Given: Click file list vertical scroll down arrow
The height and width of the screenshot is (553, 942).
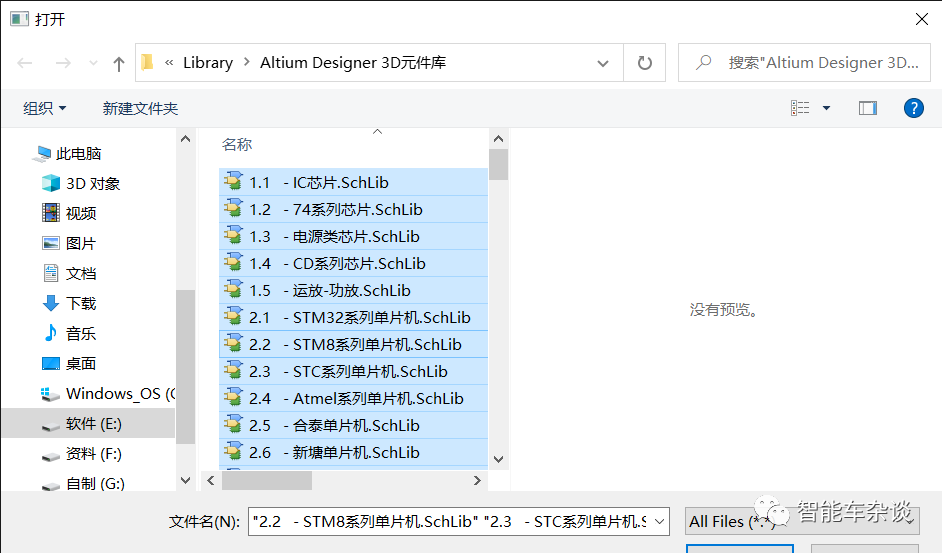Looking at the screenshot, I should [x=498, y=459].
